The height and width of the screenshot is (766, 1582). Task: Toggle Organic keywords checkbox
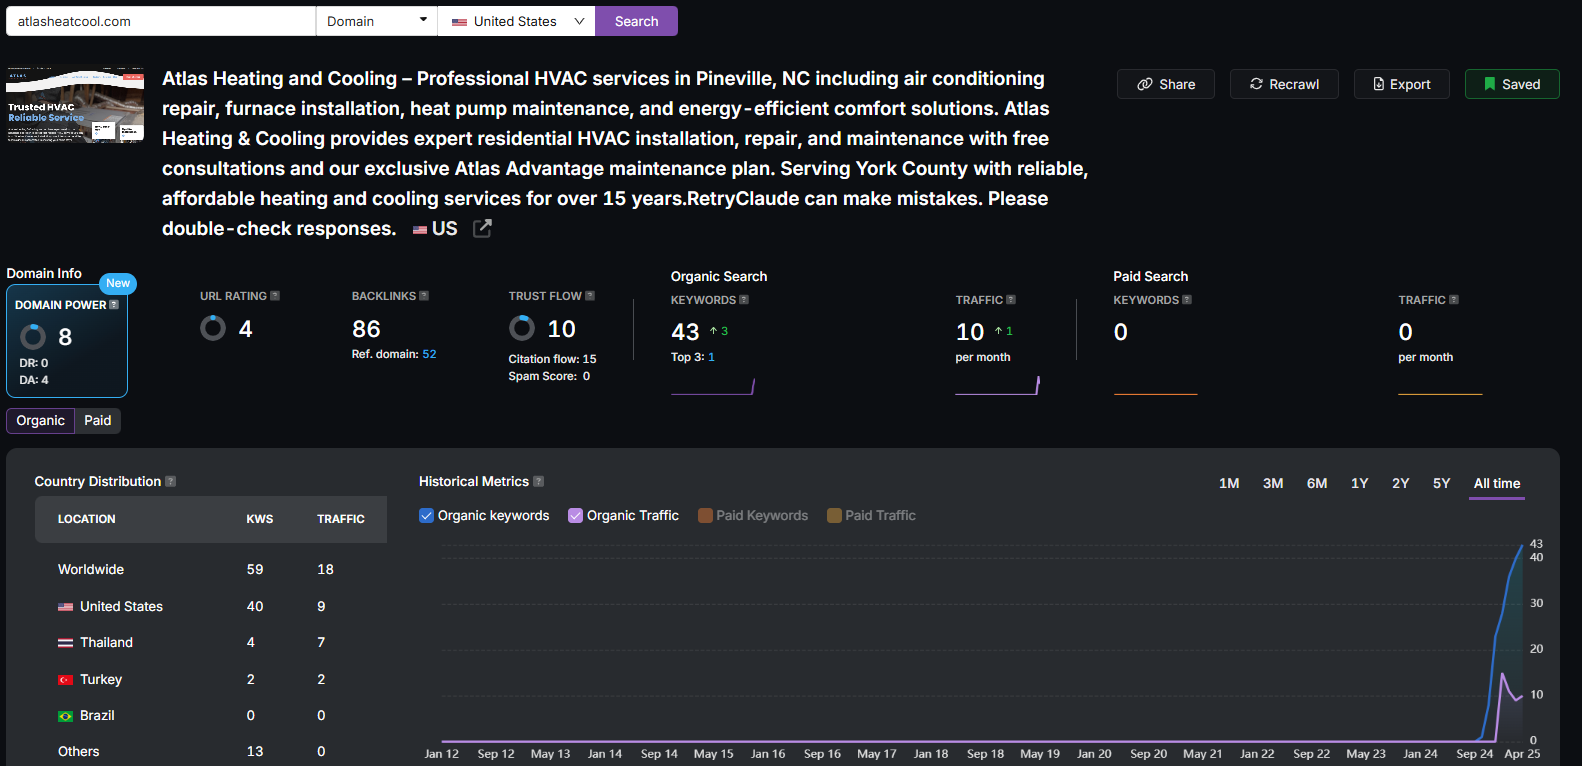427,516
